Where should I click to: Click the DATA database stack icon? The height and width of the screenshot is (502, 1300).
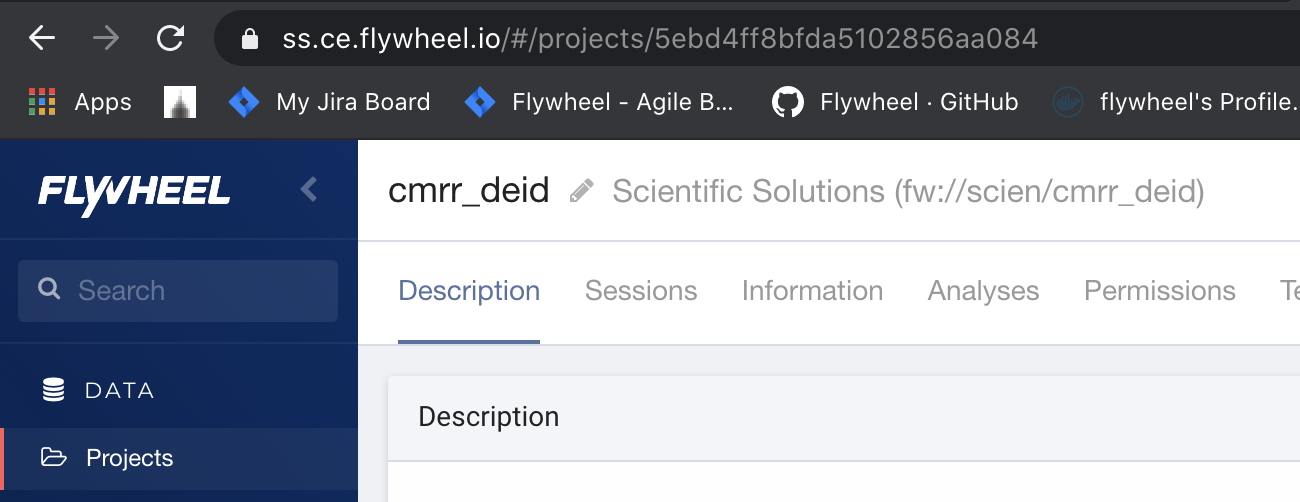click(53, 390)
